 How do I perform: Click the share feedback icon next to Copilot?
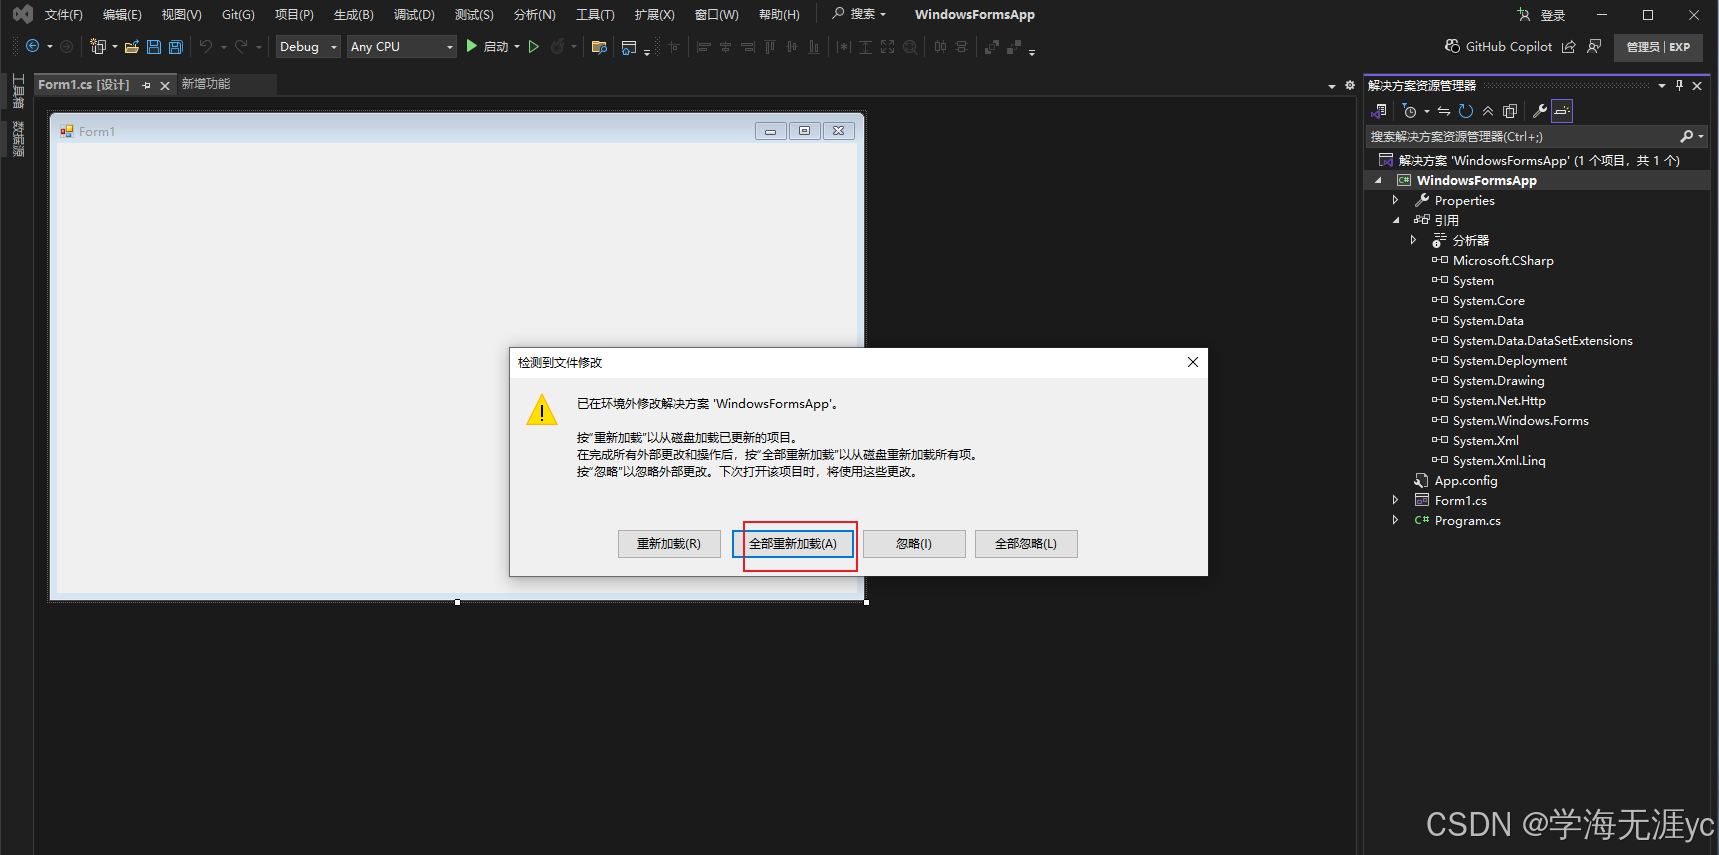tap(1568, 46)
